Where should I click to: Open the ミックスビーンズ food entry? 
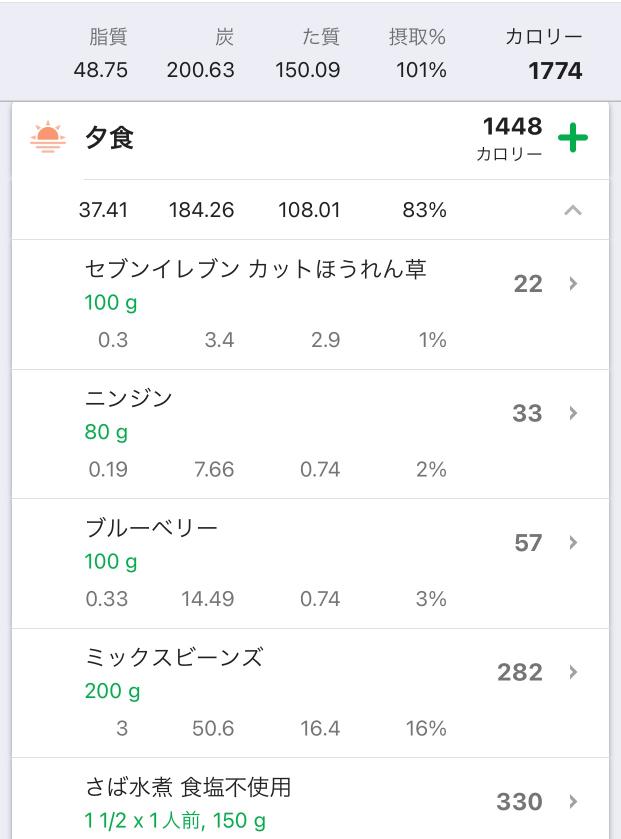click(x=310, y=693)
